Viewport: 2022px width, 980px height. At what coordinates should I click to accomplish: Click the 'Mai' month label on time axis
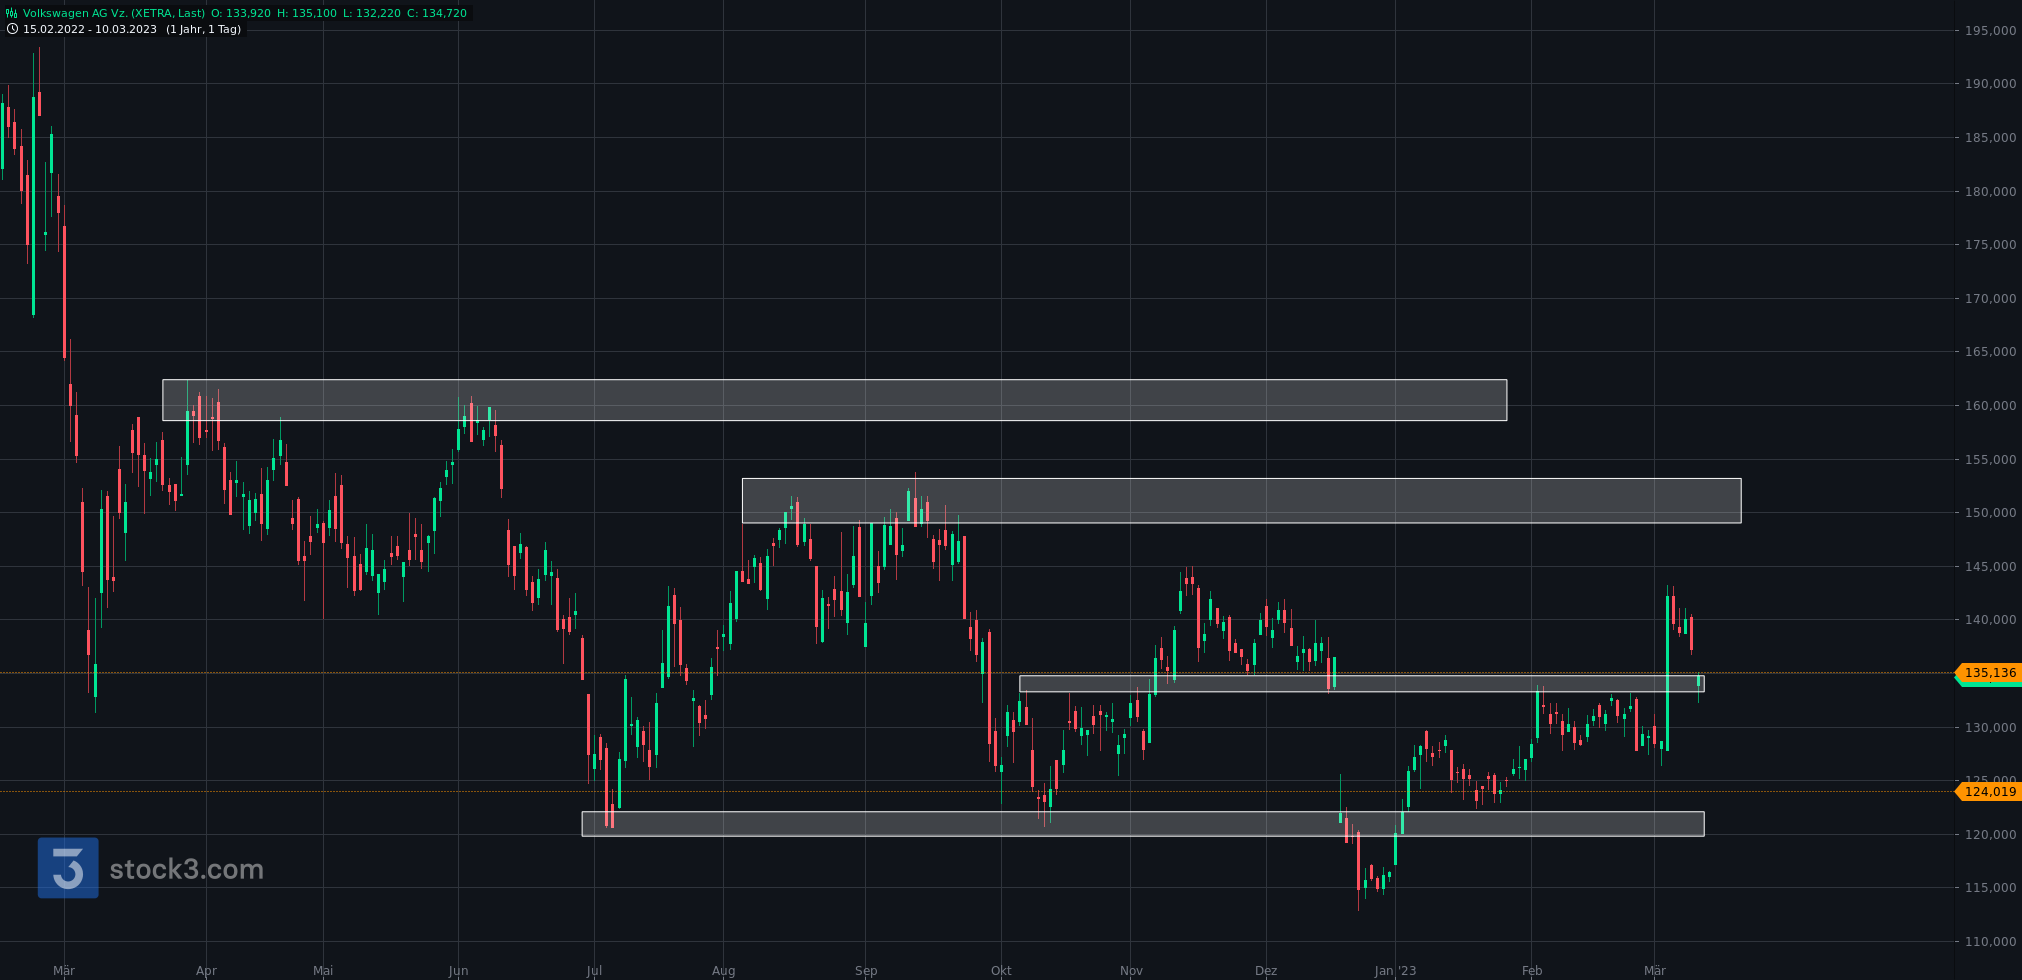pyautogui.click(x=323, y=971)
